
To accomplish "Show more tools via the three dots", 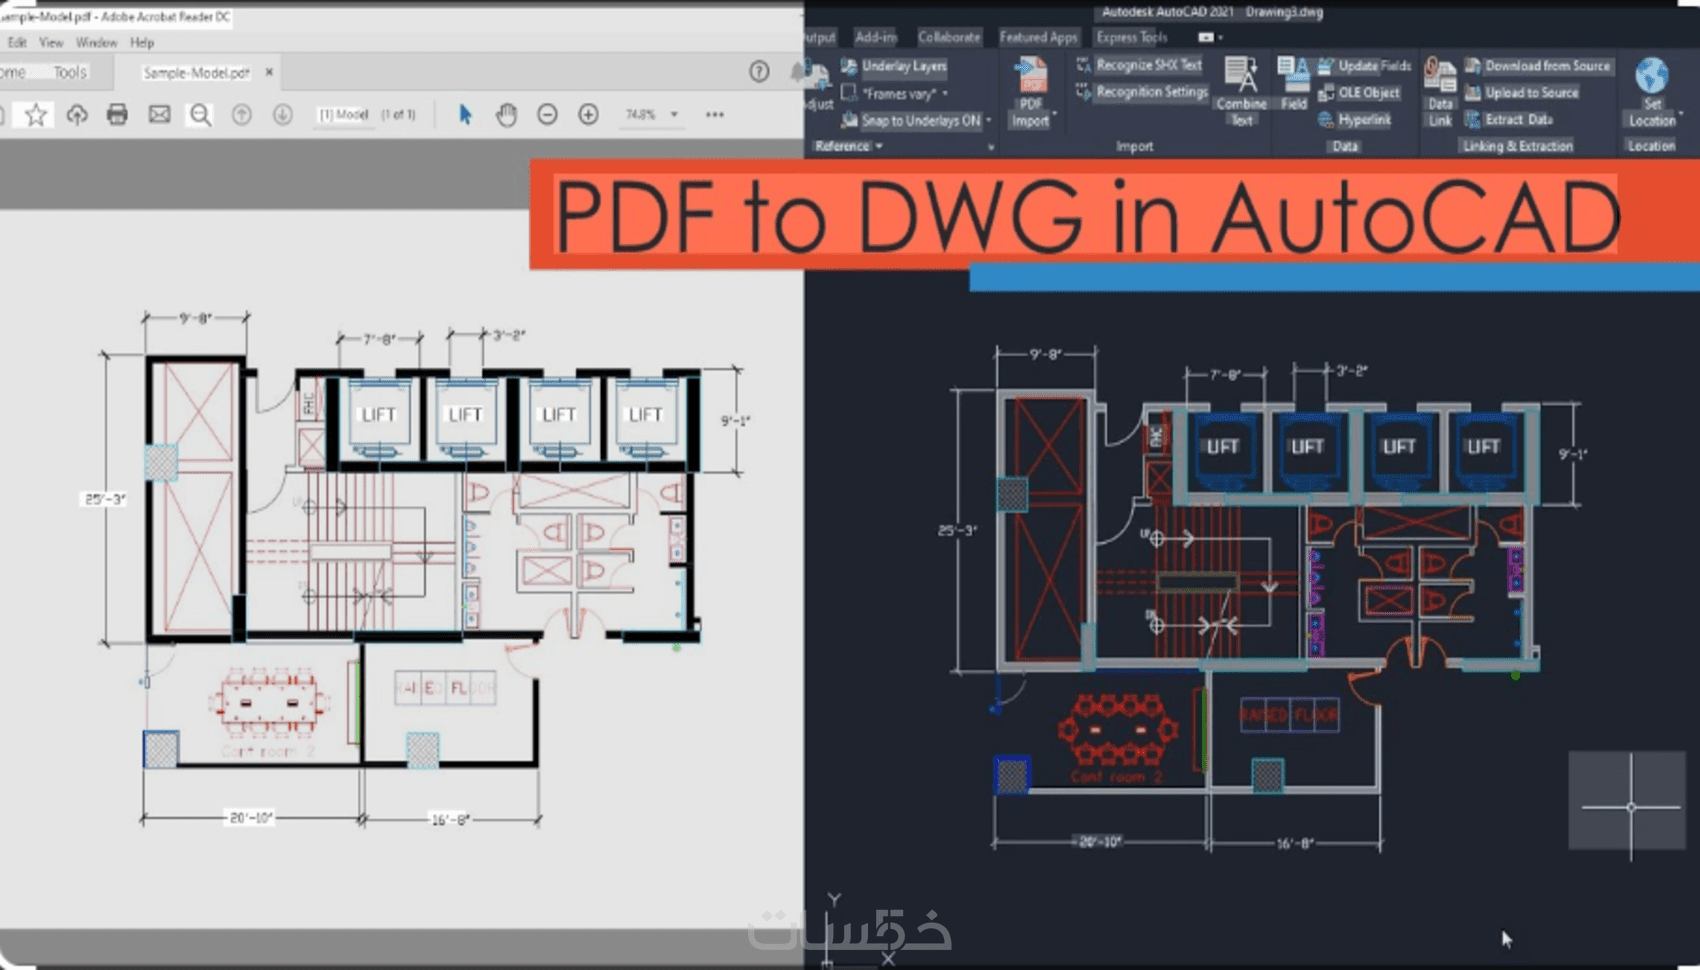I will click(x=715, y=115).
